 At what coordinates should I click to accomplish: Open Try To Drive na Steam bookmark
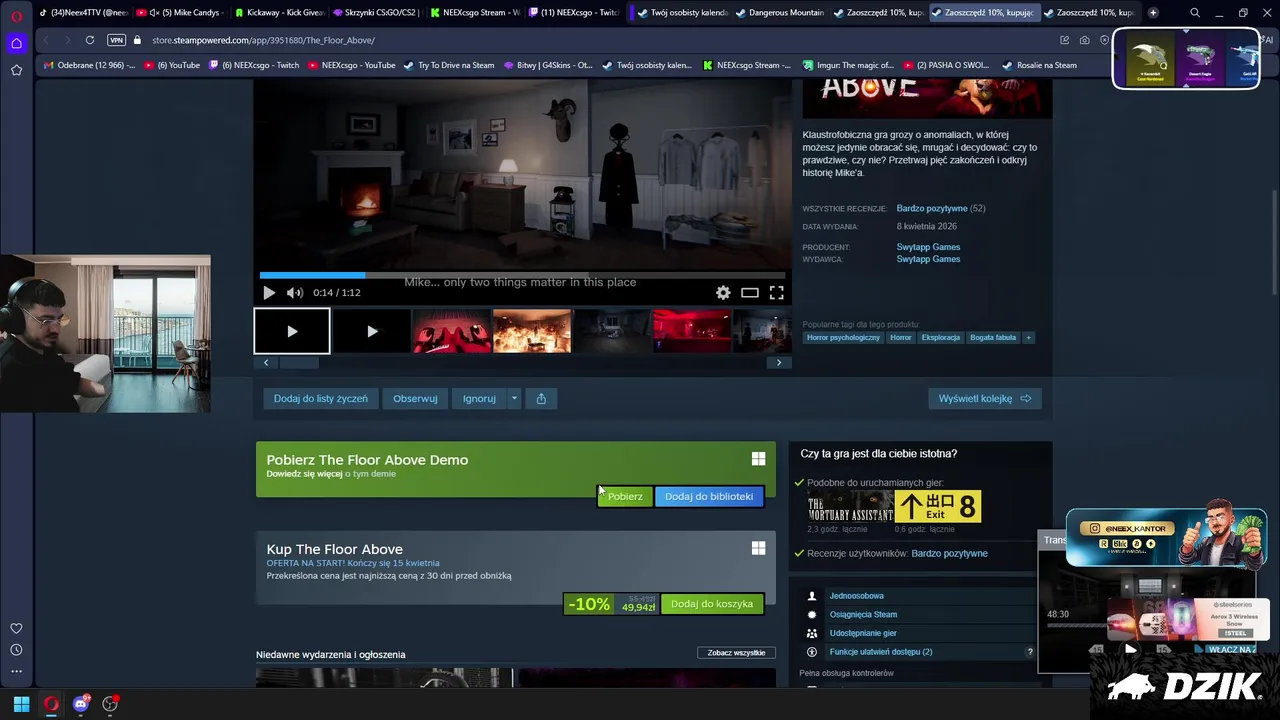(449, 65)
